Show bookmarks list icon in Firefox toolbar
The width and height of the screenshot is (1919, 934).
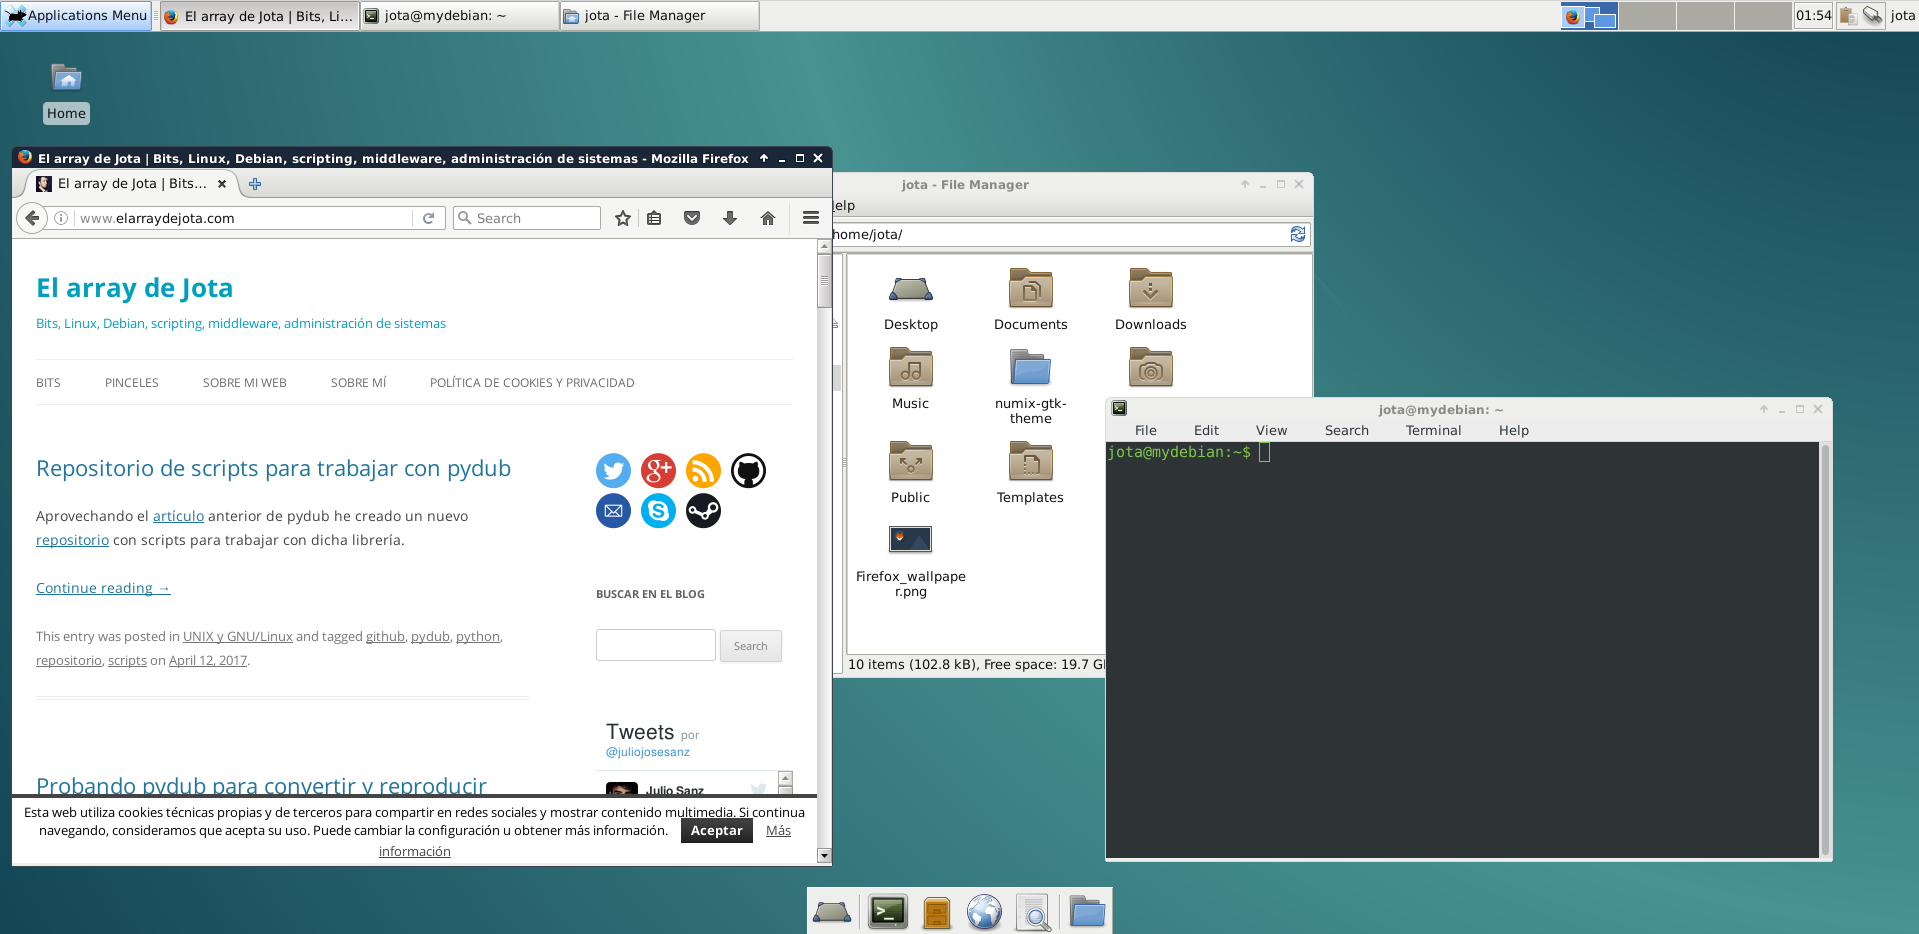[x=654, y=218]
